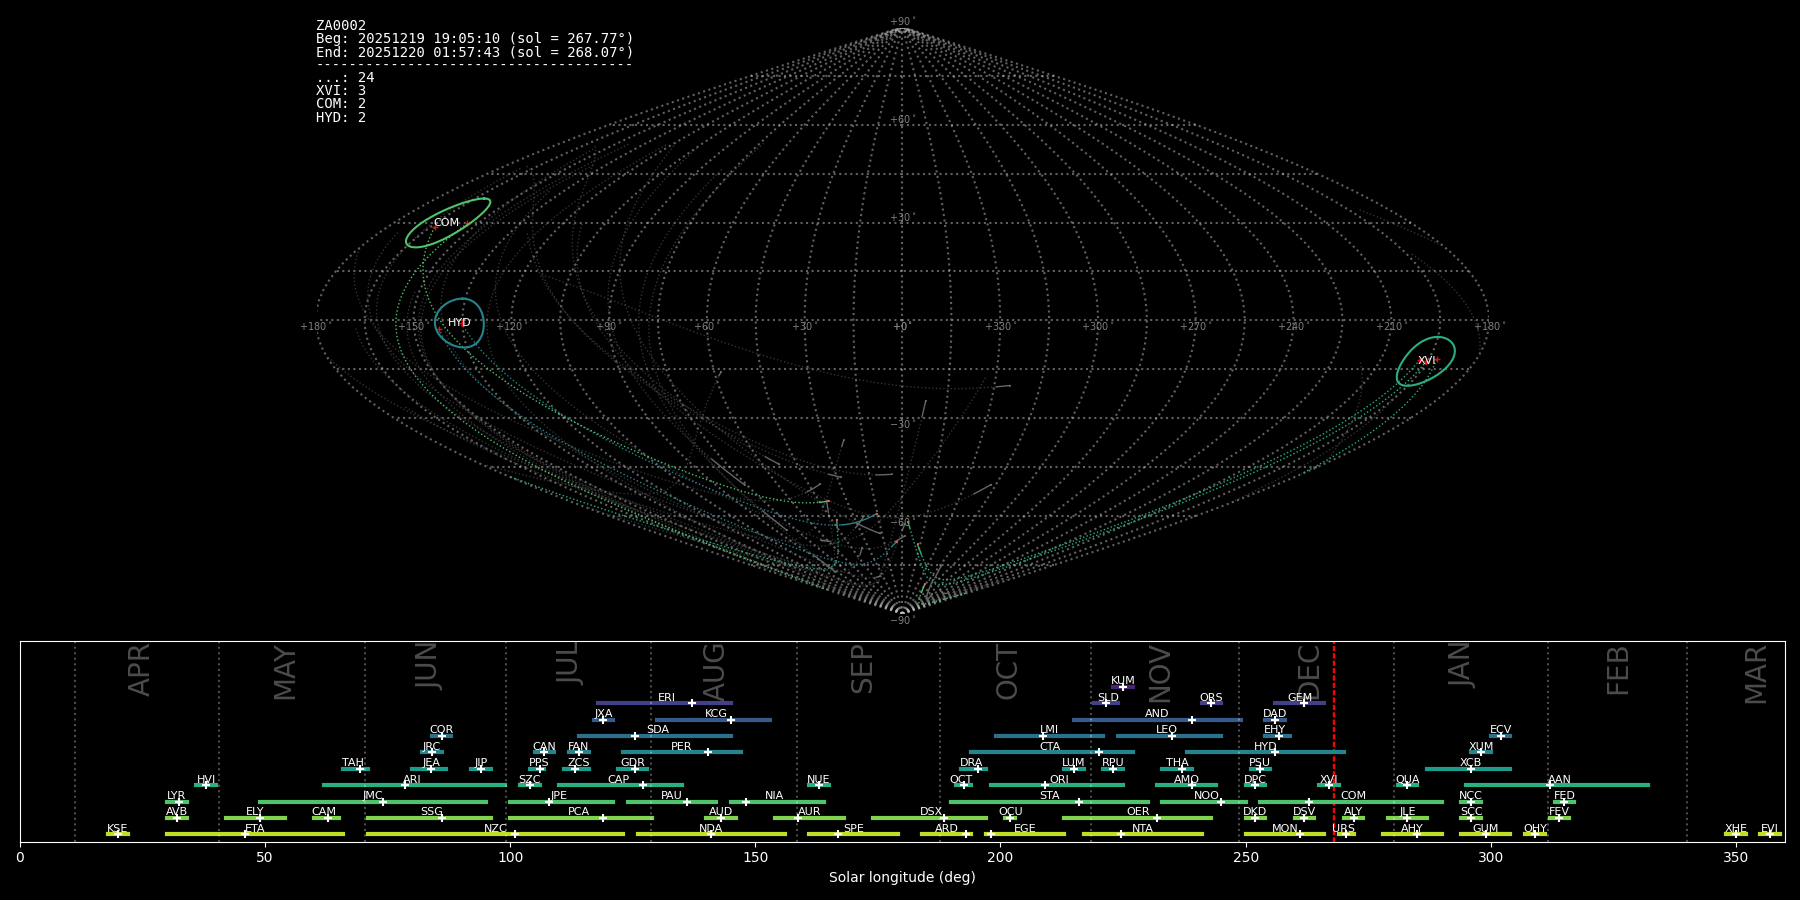Click the station ID ZA0002
Viewport: 1800px width, 900px height.
341,26
